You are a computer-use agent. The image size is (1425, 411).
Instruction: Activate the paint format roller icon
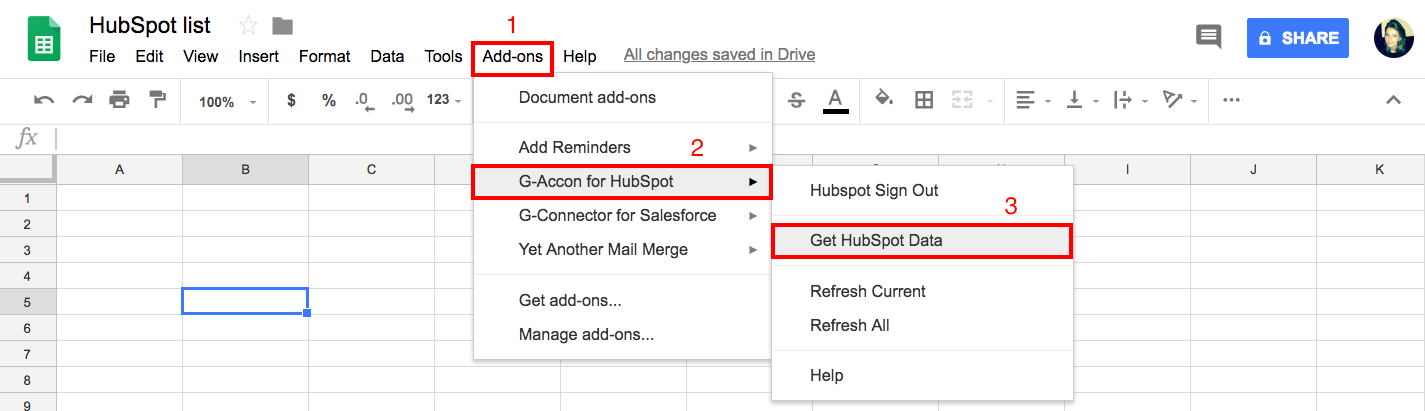click(x=157, y=100)
